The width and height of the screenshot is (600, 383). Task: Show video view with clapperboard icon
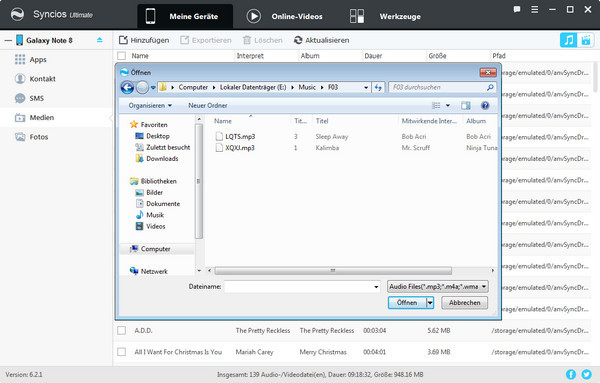click(x=586, y=40)
